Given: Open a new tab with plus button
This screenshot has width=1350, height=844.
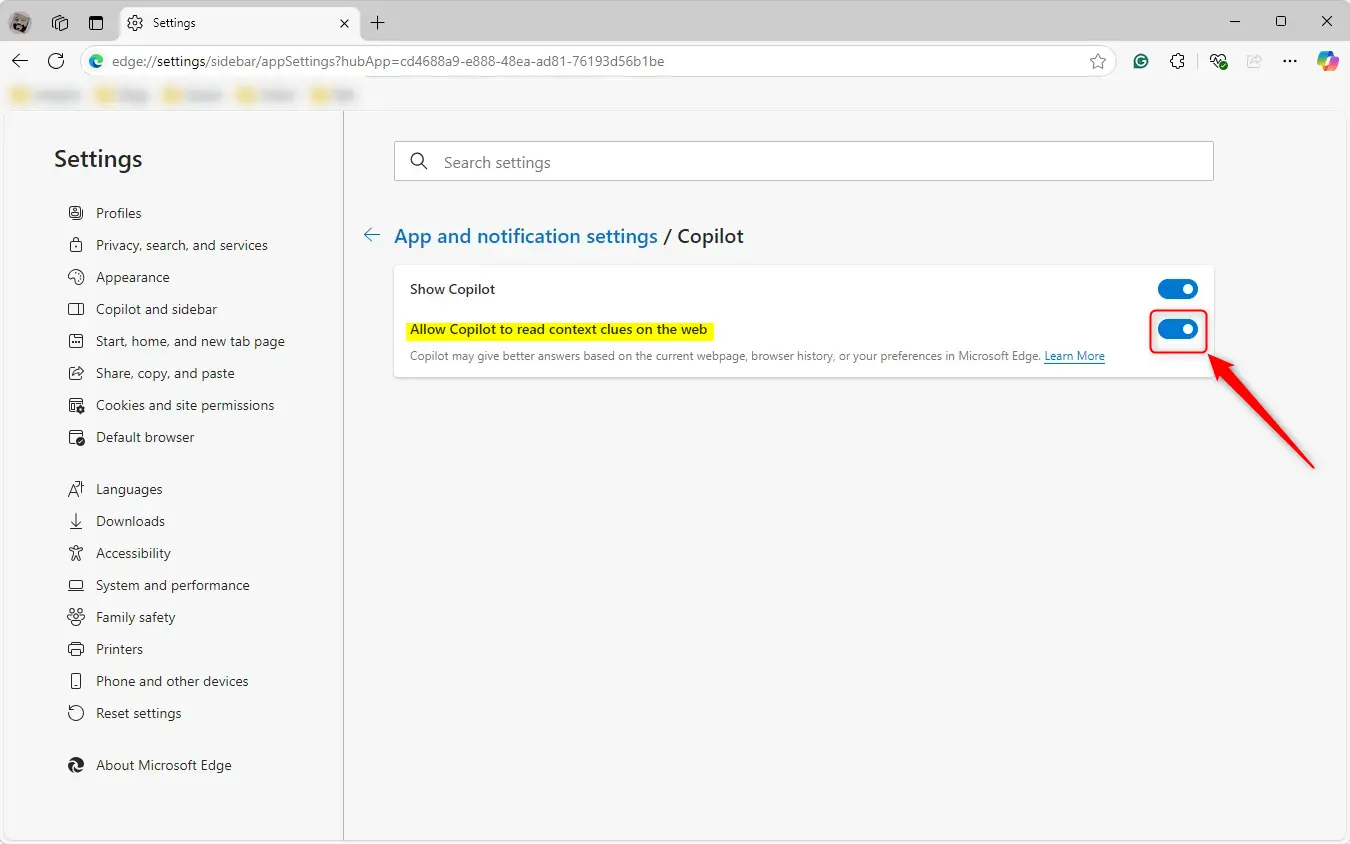Looking at the screenshot, I should [x=377, y=22].
